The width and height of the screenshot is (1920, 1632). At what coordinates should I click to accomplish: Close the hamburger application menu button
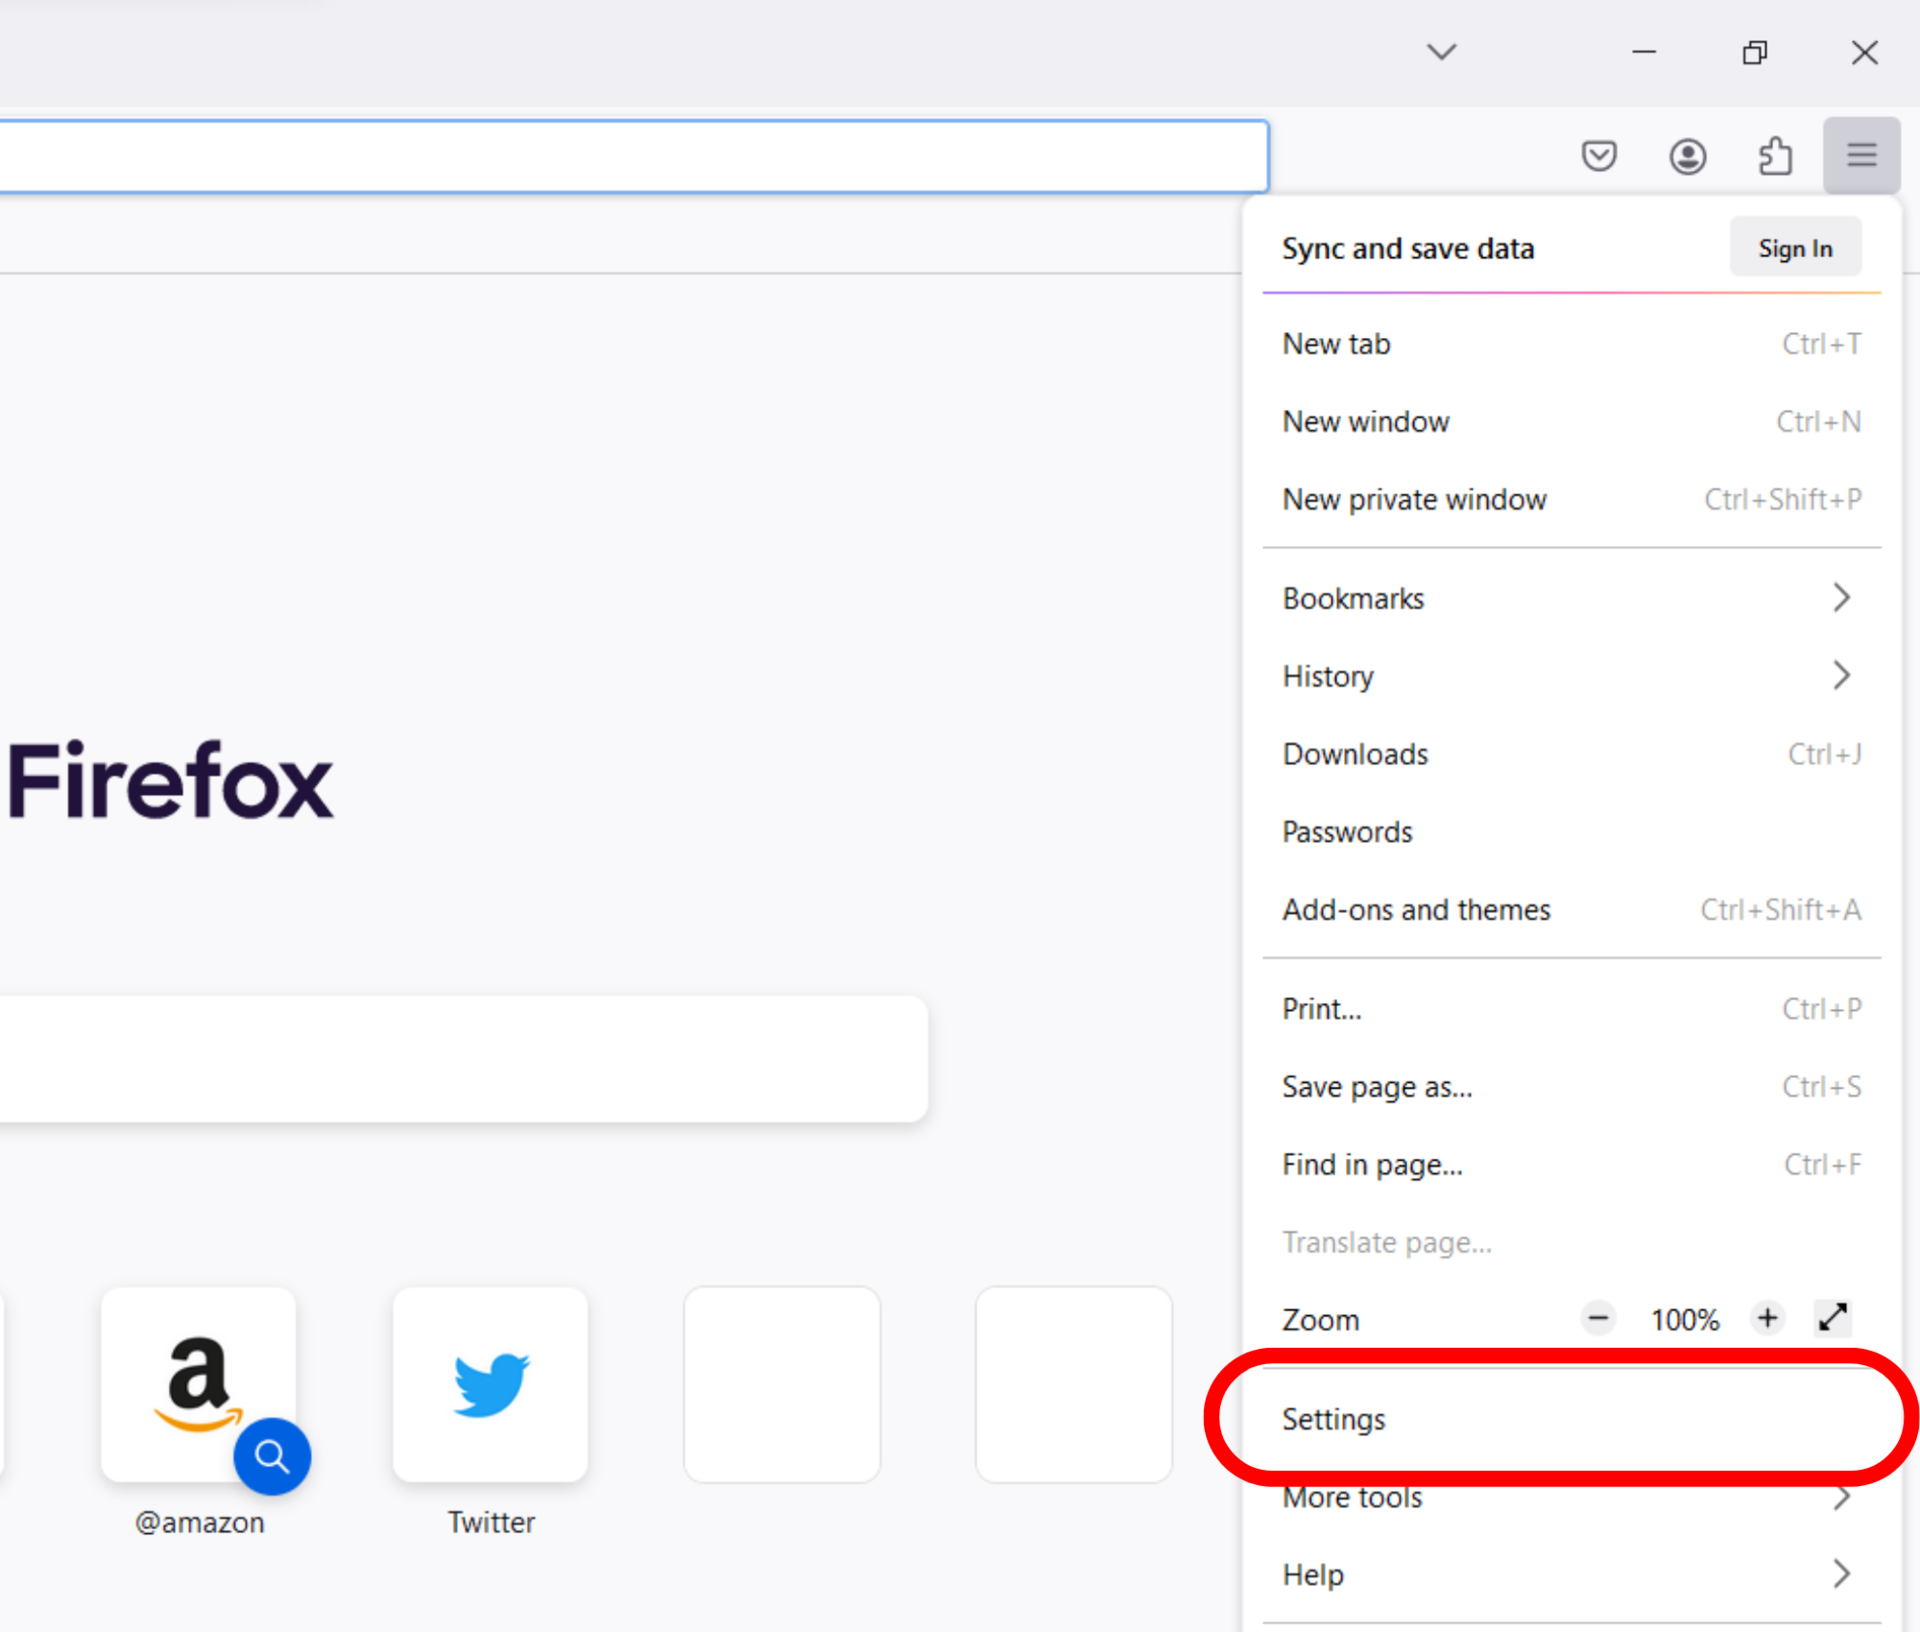pyautogui.click(x=1861, y=156)
